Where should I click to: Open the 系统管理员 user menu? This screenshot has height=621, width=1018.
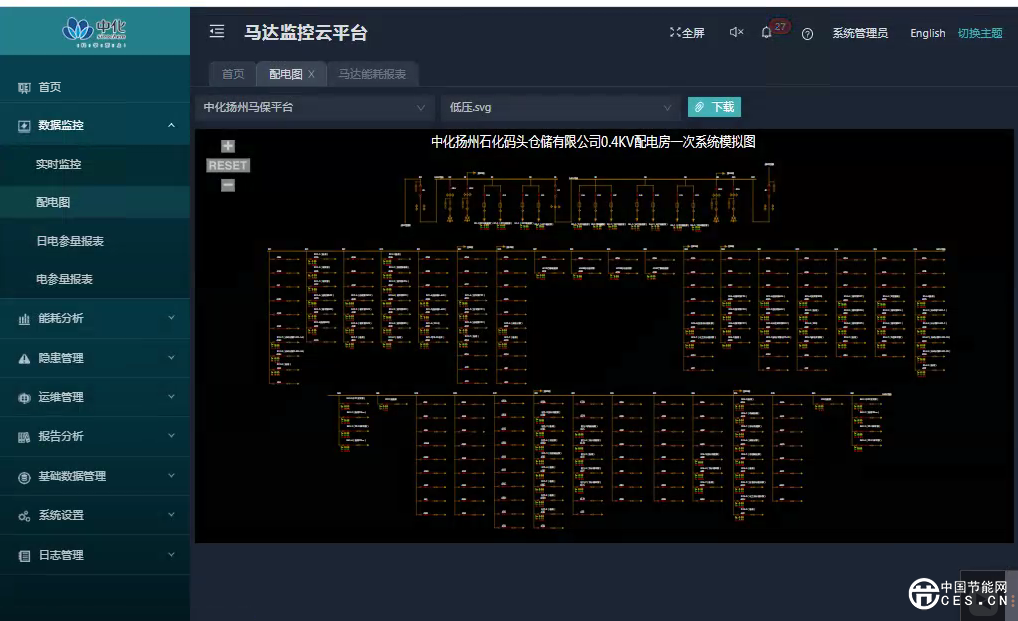pos(860,33)
